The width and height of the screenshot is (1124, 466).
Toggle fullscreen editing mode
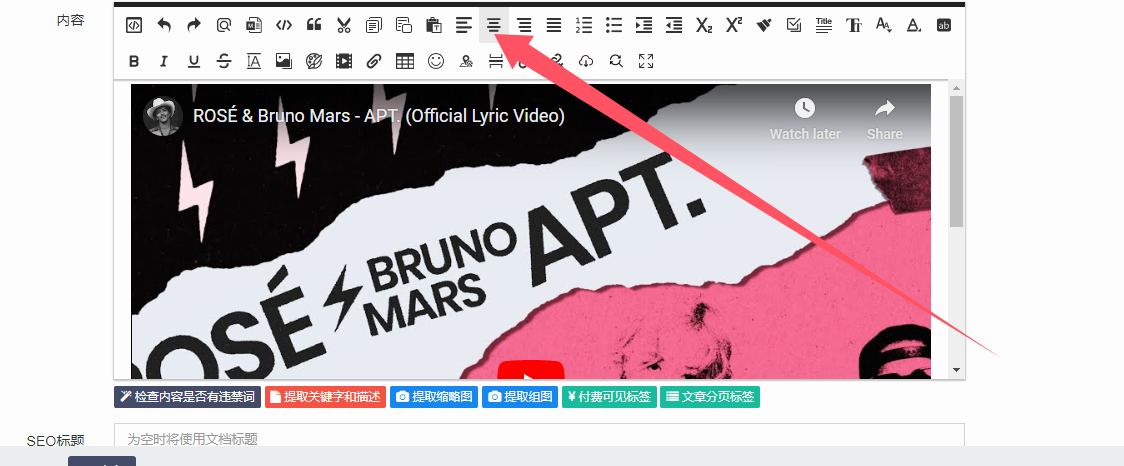(x=646, y=62)
